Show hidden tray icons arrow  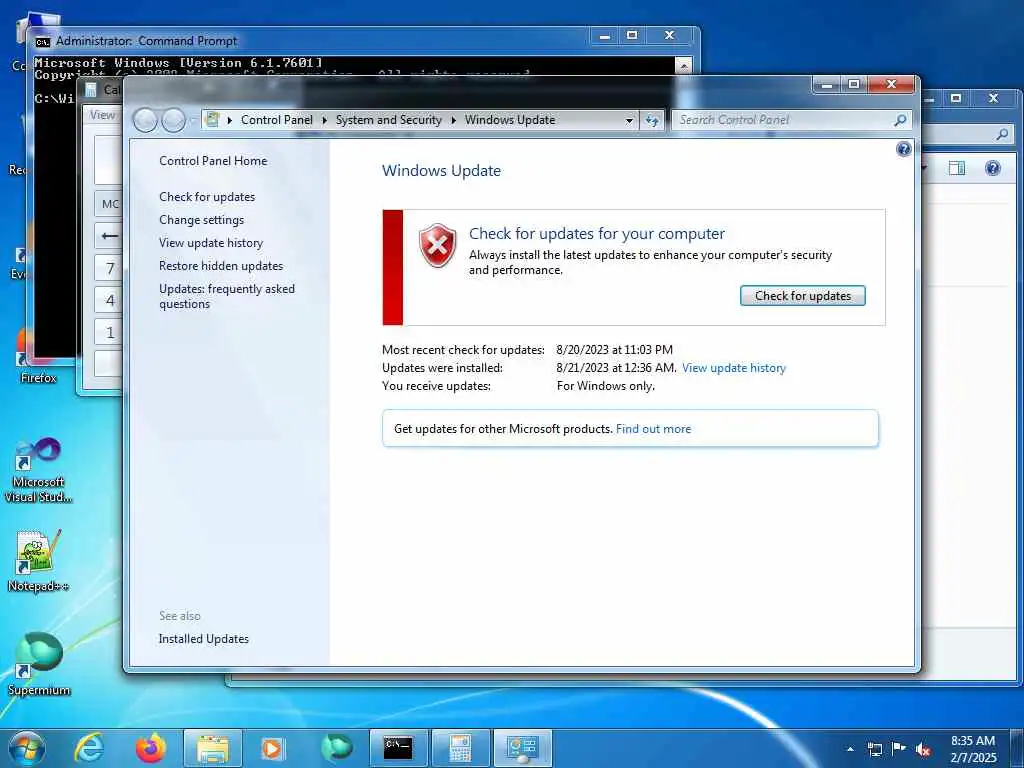[850, 749]
